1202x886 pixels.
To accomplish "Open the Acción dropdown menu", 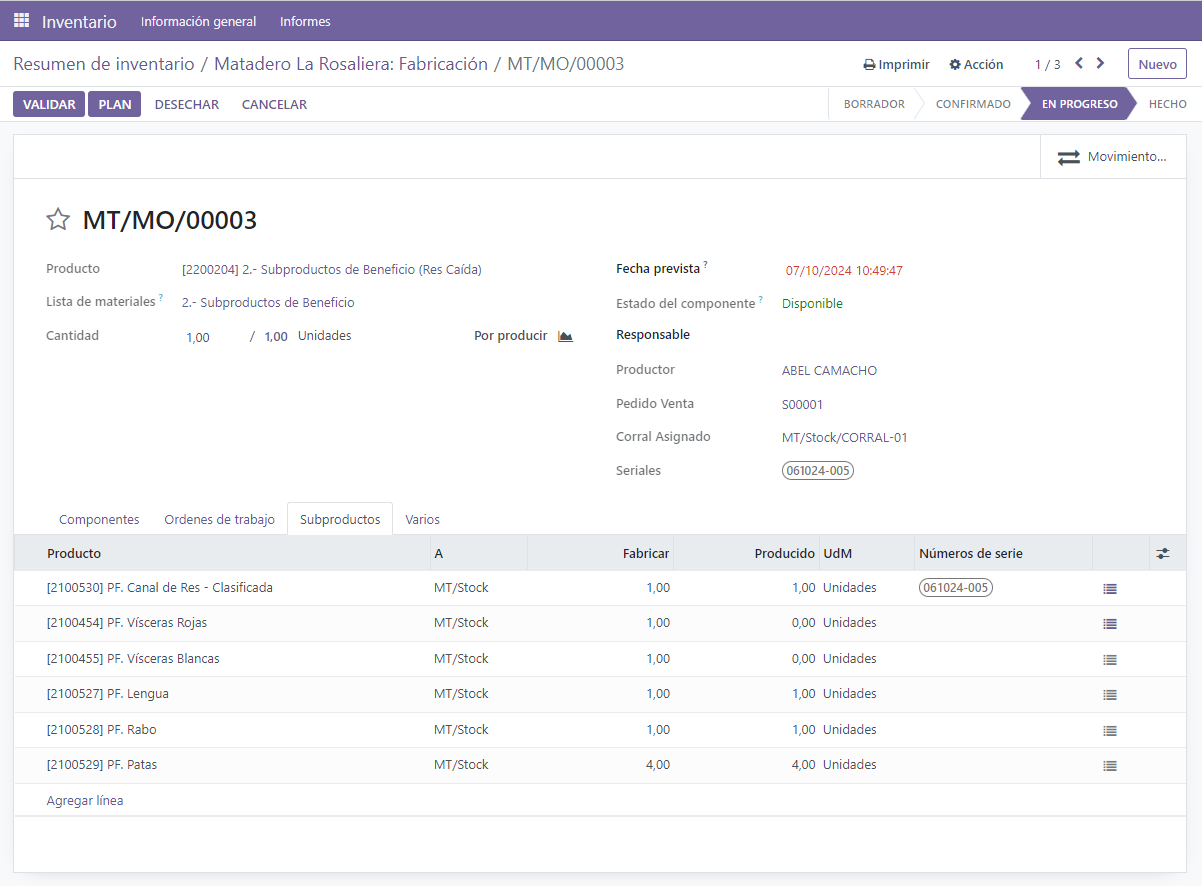I will 976,64.
